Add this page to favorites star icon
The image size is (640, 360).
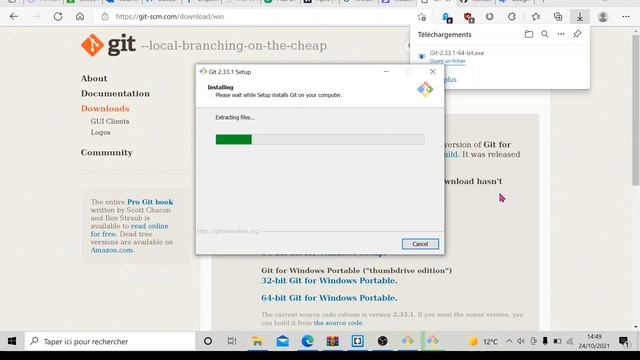pyautogui.click(x=422, y=17)
